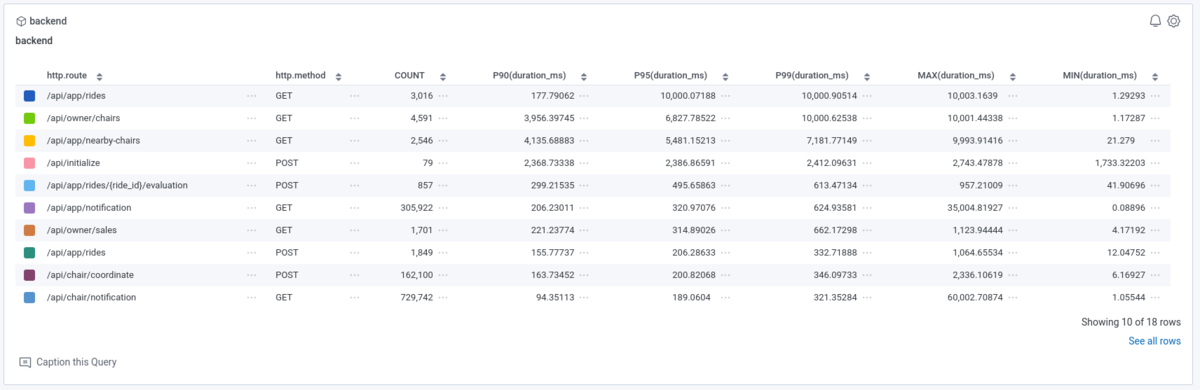The image size is (1200, 390).
Task: Click the blue swatch for /api/app/rides GET
Action: 30,96
